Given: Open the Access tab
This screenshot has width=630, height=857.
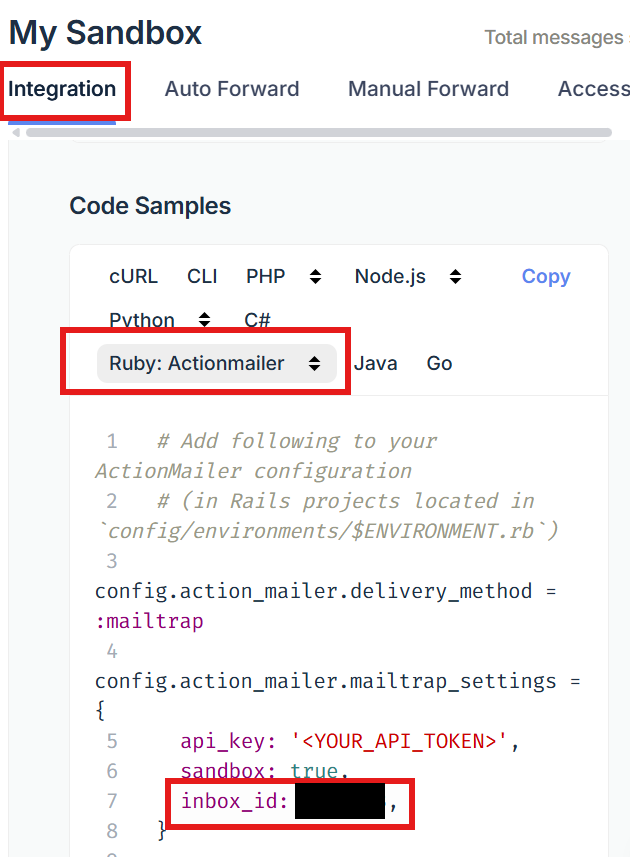Looking at the screenshot, I should coord(593,89).
